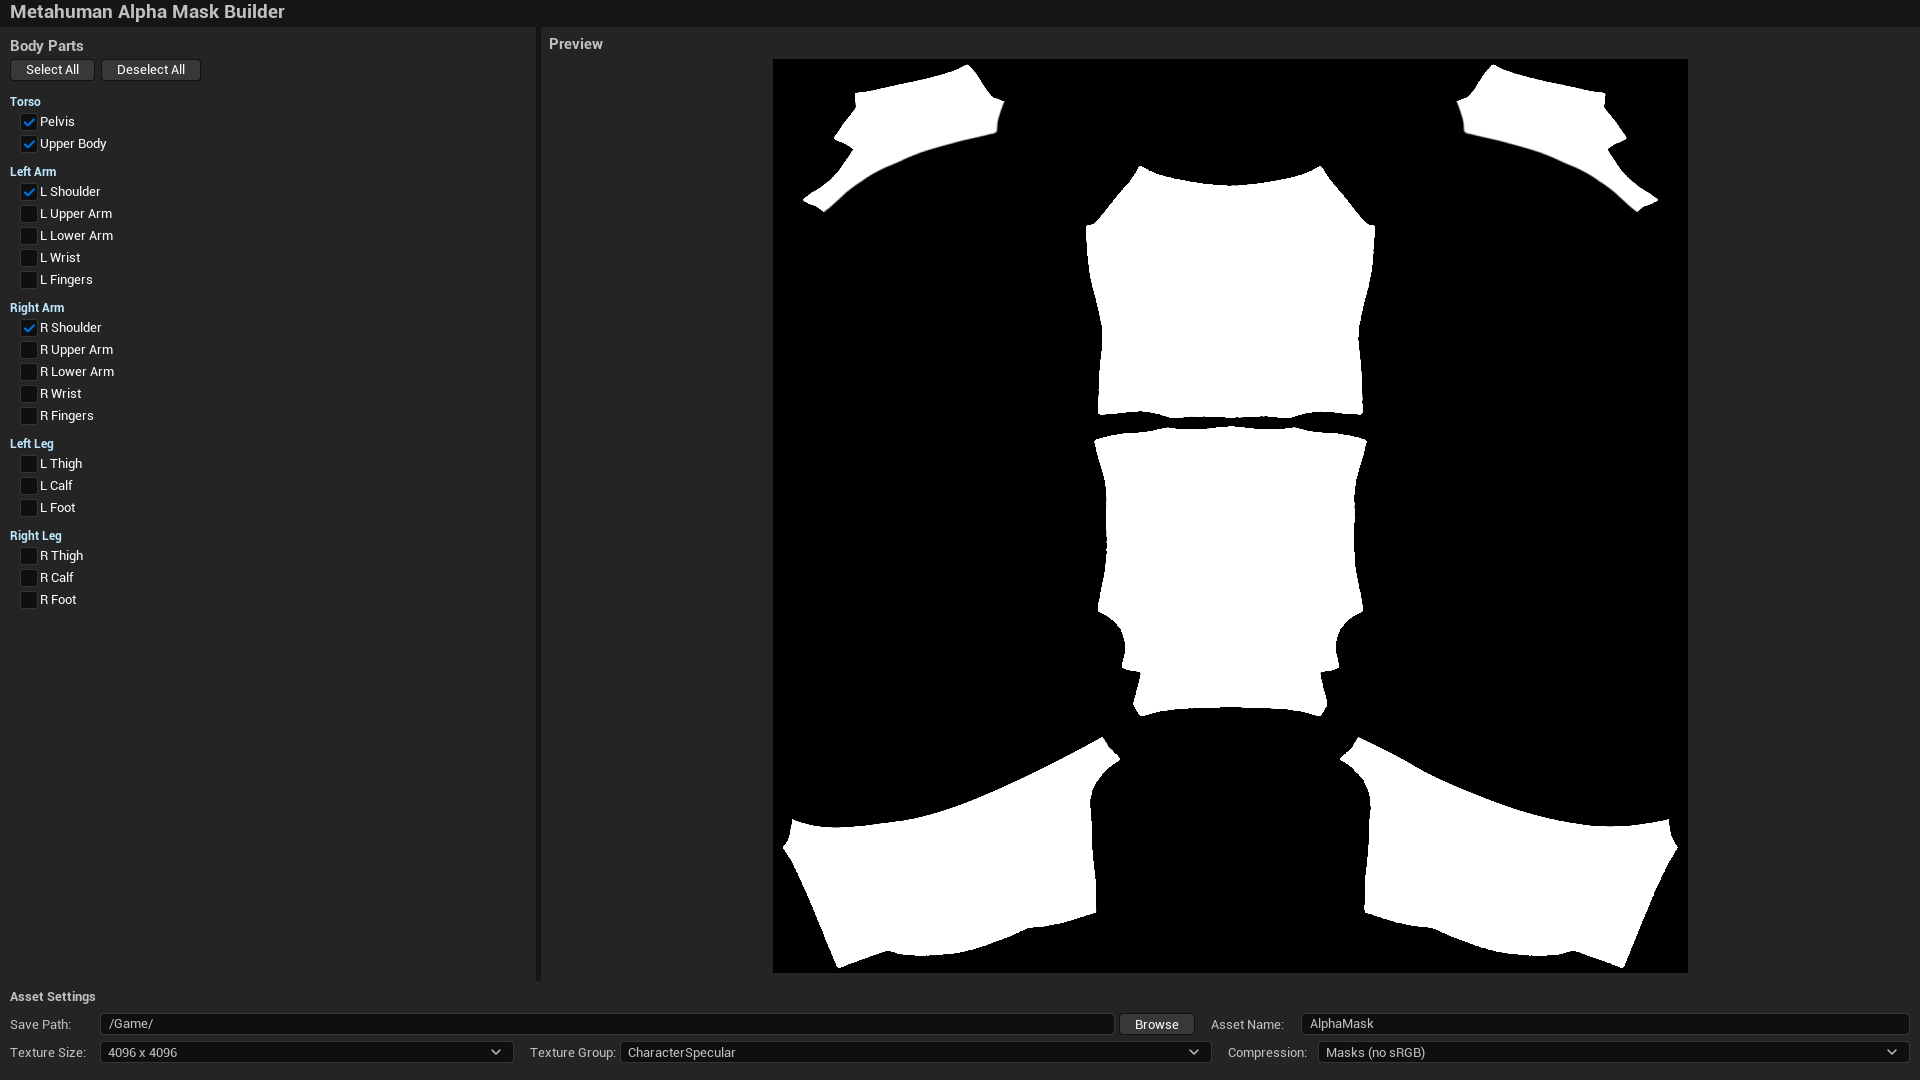Click the Right Leg group heading

click(x=36, y=536)
